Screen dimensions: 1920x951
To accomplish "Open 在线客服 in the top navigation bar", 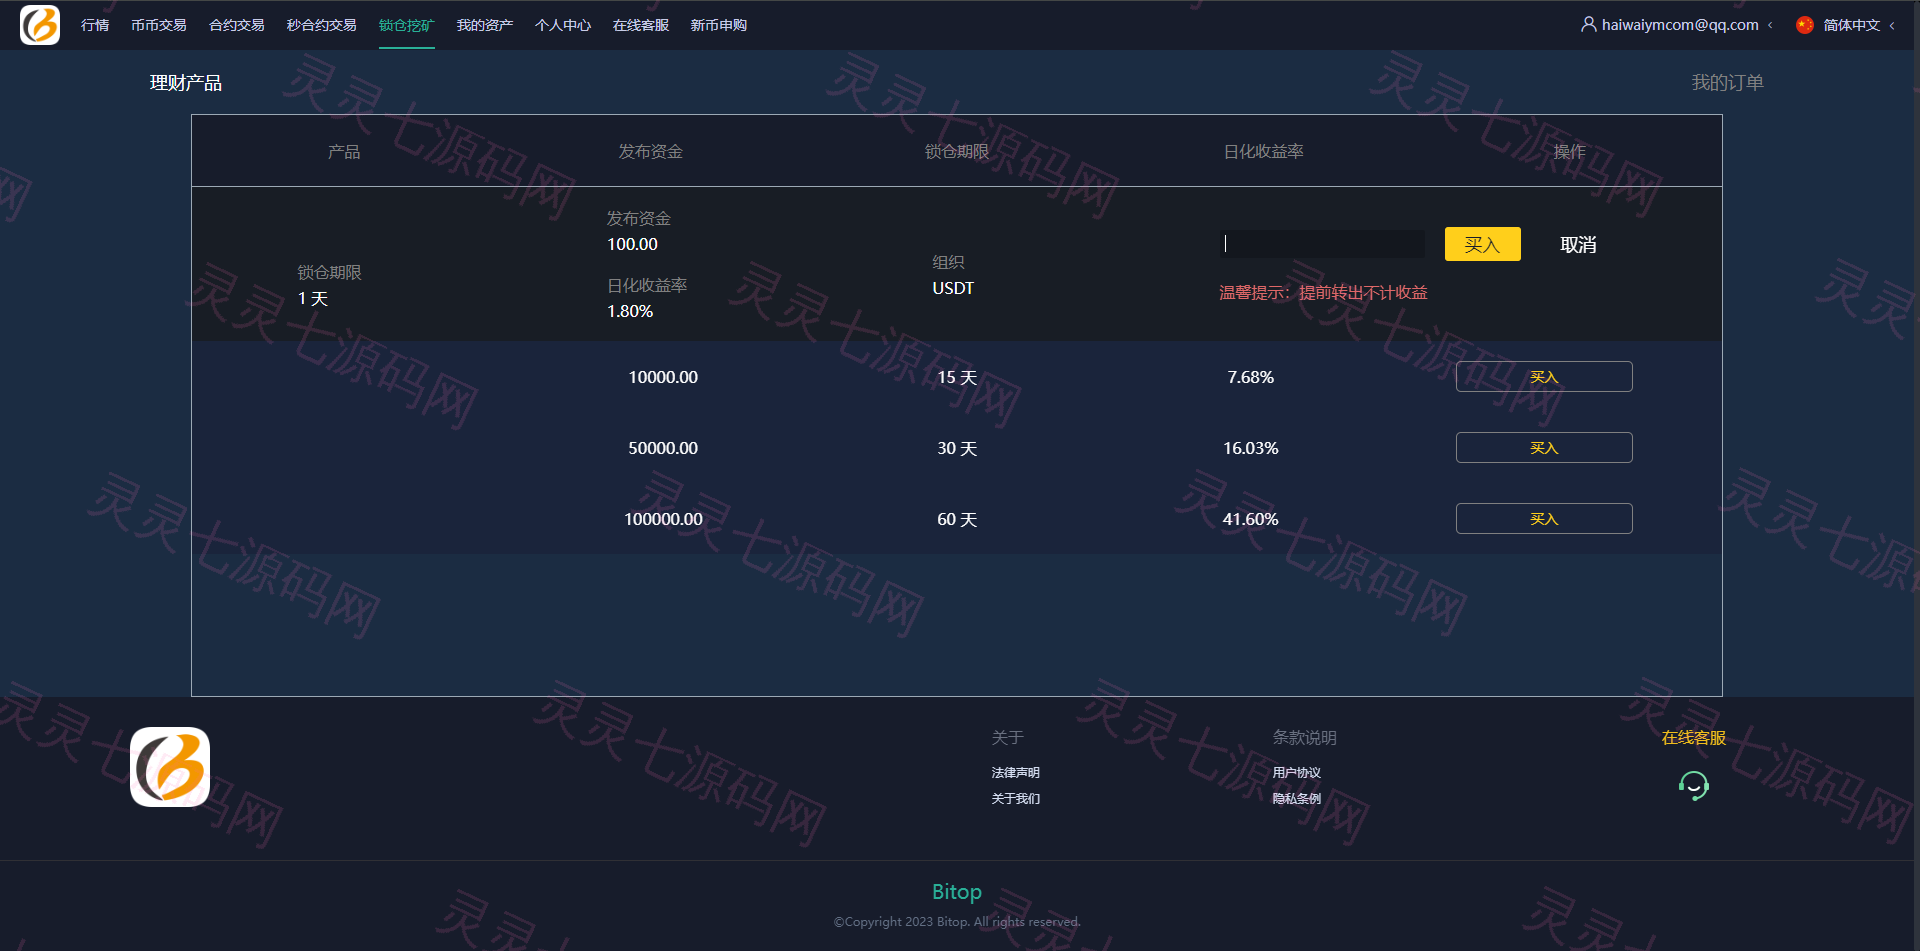I will [x=641, y=25].
